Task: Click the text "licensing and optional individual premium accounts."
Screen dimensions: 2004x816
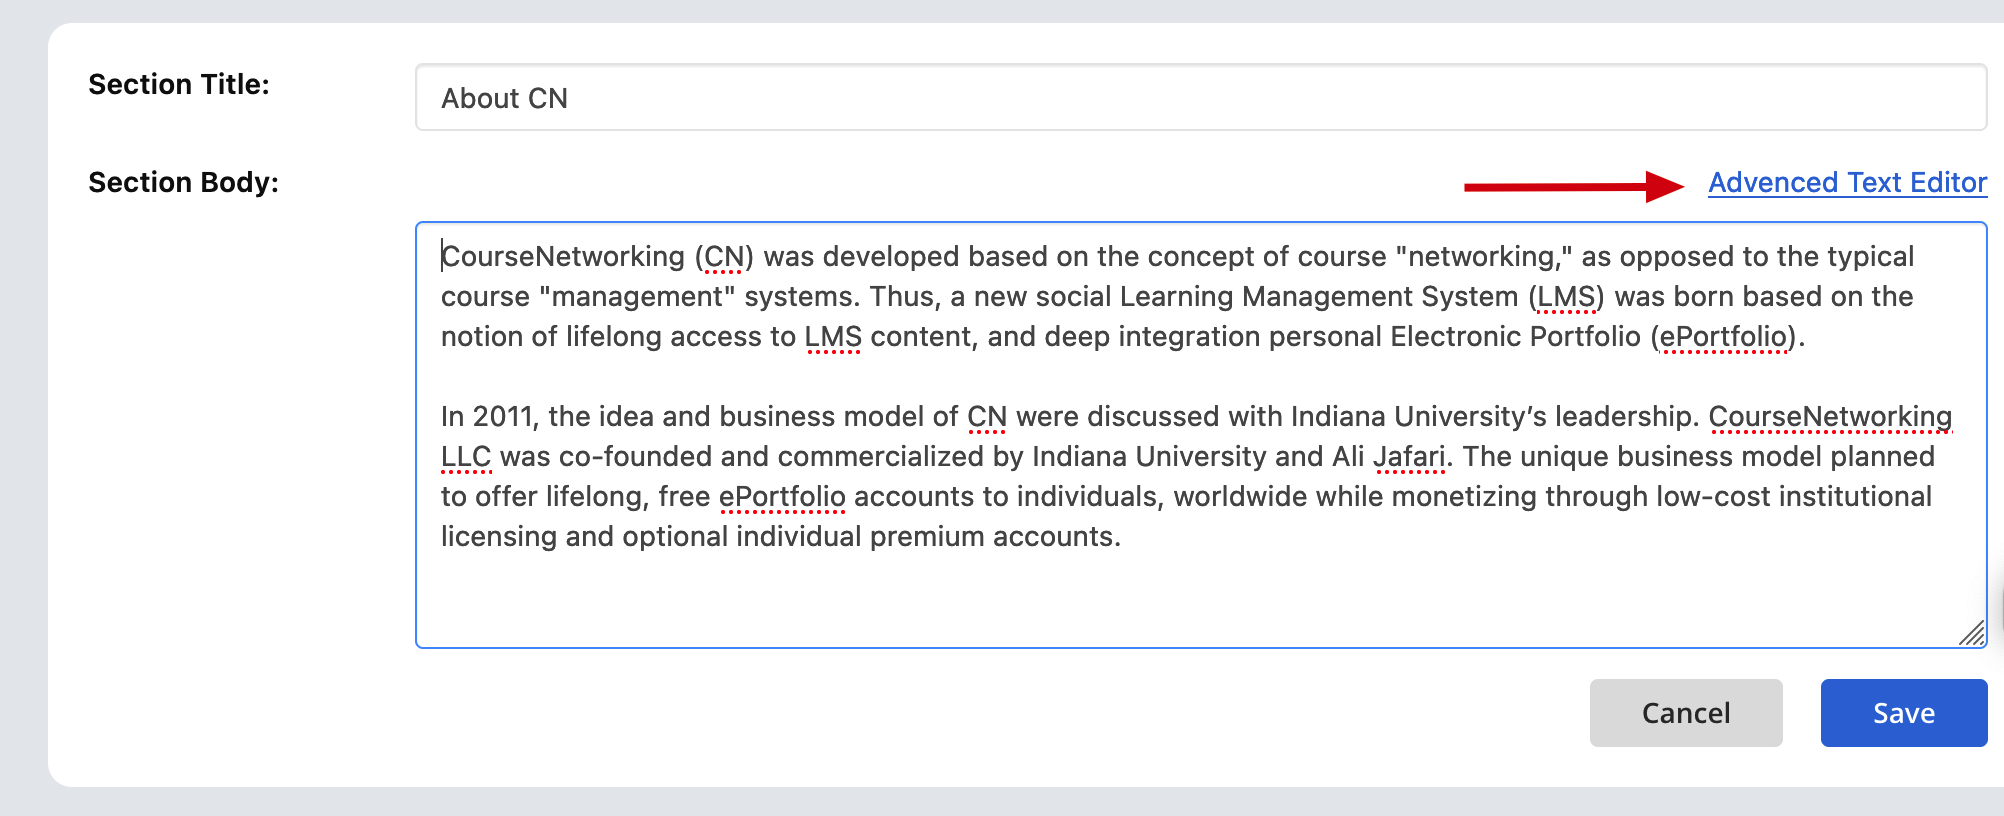Action: pyautogui.click(x=781, y=537)
